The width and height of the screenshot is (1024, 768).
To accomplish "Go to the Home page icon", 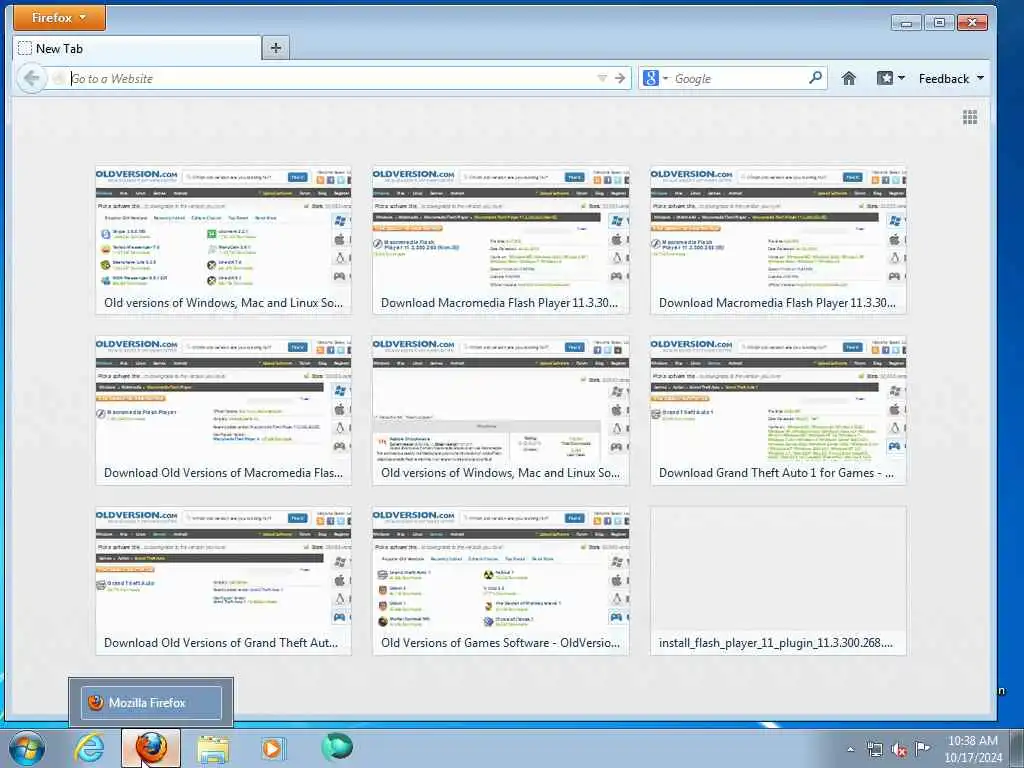I will coord(848,78).
